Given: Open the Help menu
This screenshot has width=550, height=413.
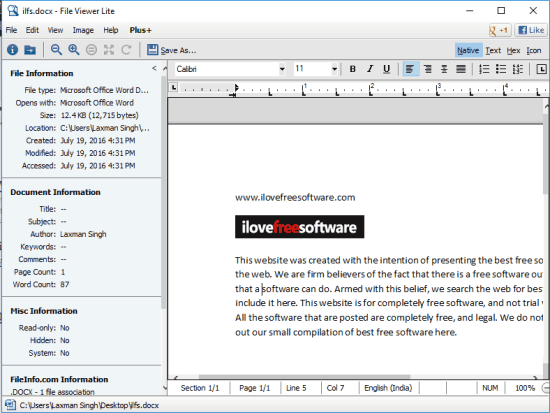Looking at the screenshot, I should click(x=110, y=30).
